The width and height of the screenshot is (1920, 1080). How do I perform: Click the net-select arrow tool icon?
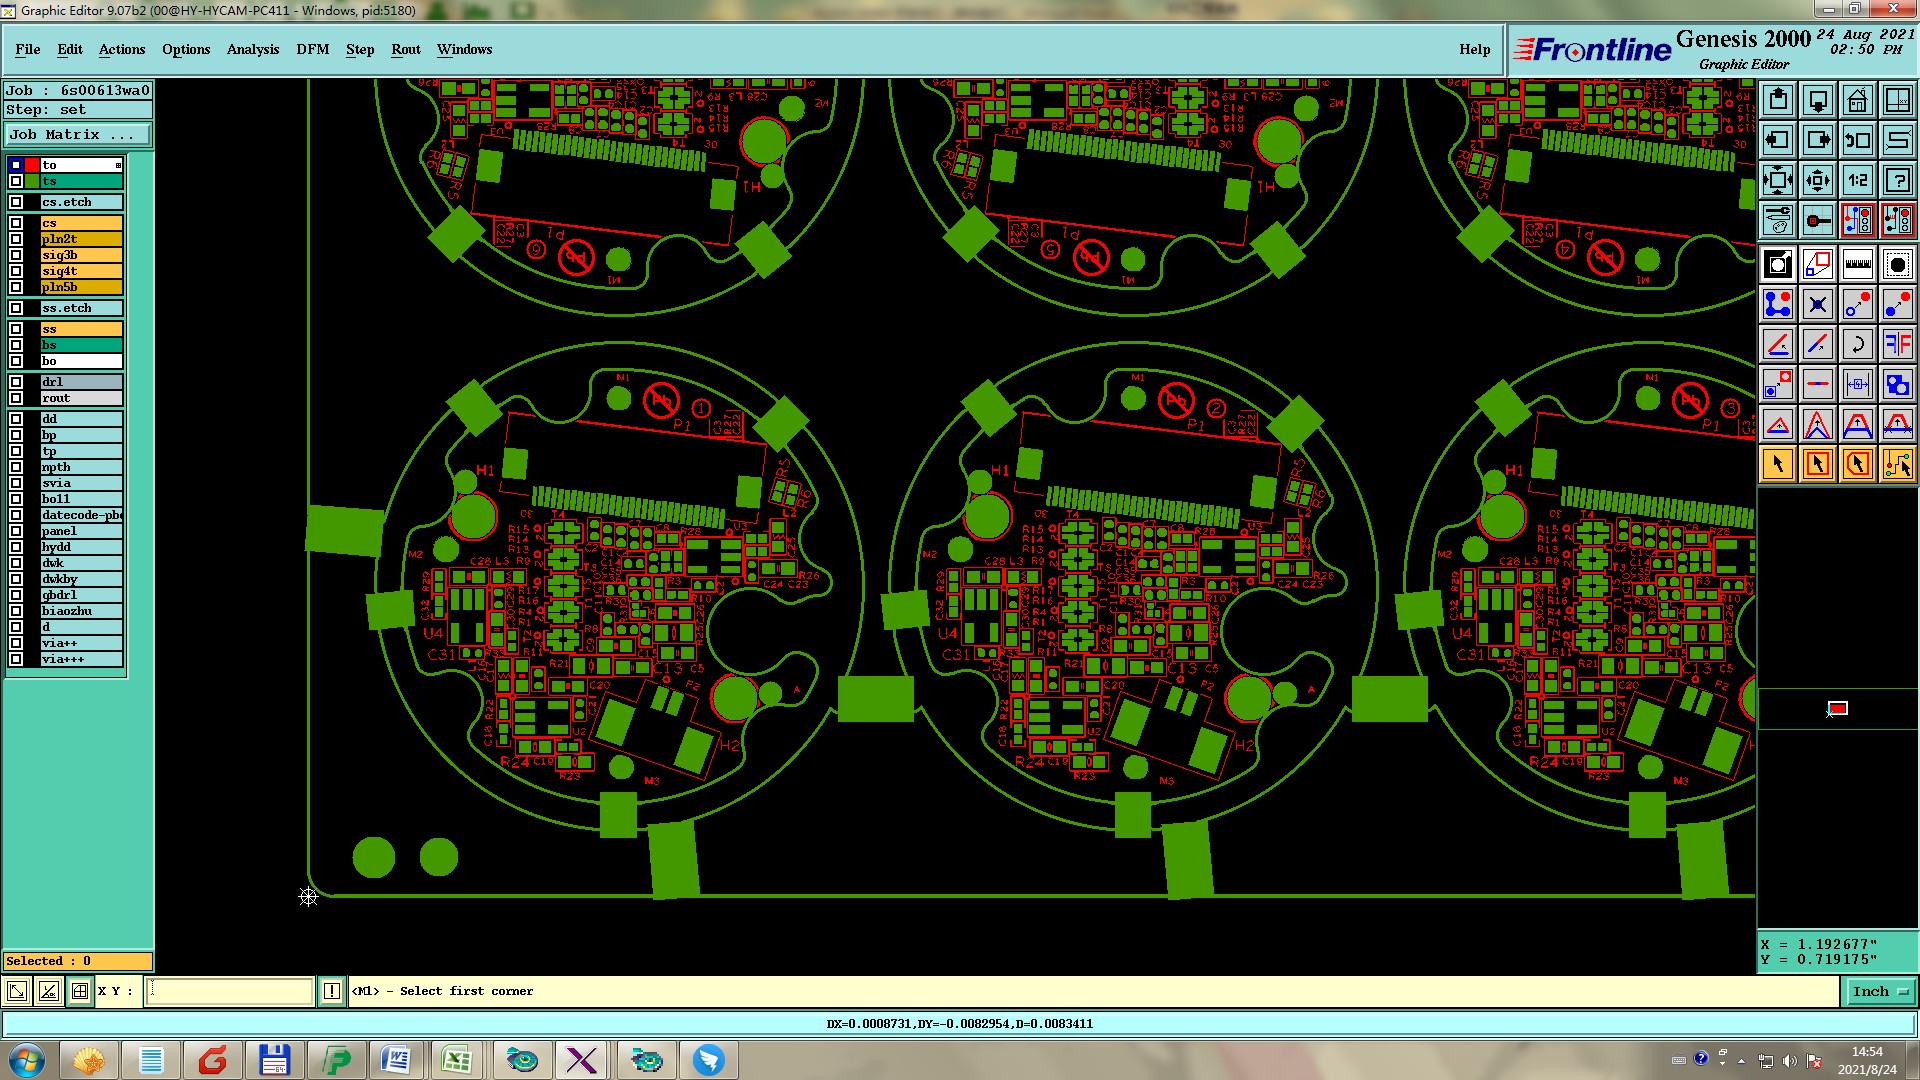[1897, 464]
